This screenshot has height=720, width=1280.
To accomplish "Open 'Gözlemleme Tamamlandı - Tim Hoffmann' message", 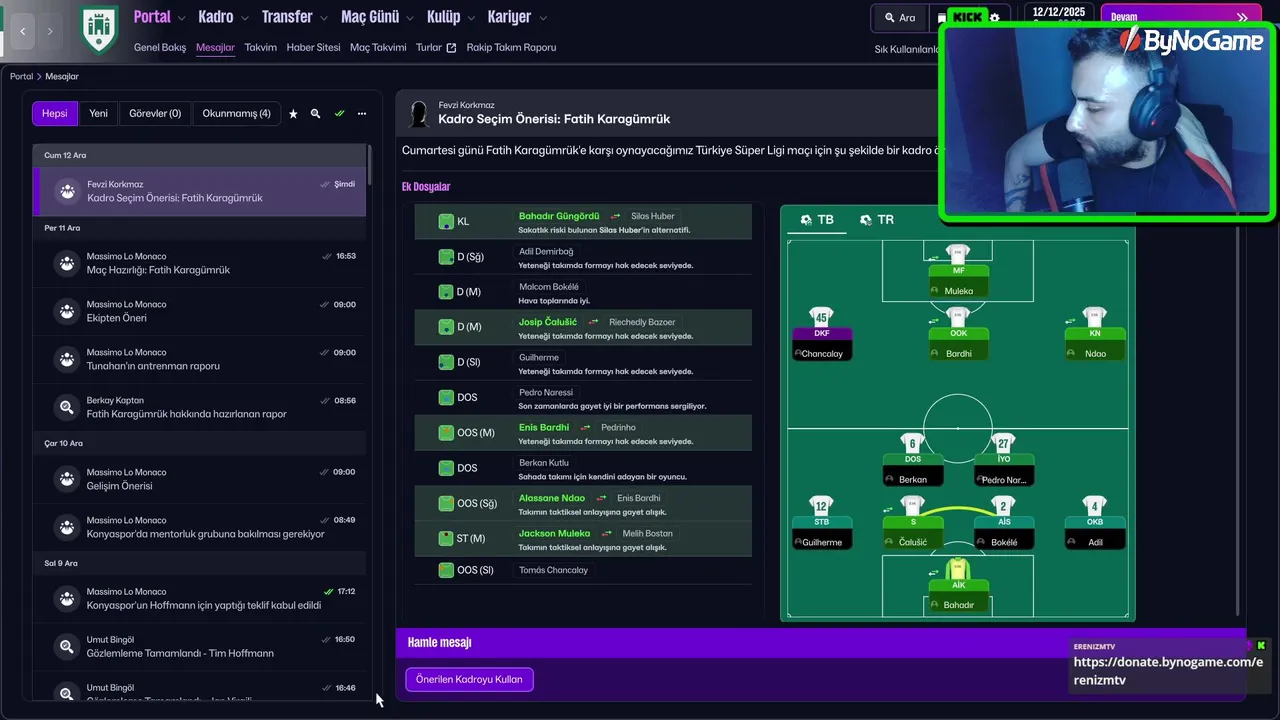I will tap(199, 646).
